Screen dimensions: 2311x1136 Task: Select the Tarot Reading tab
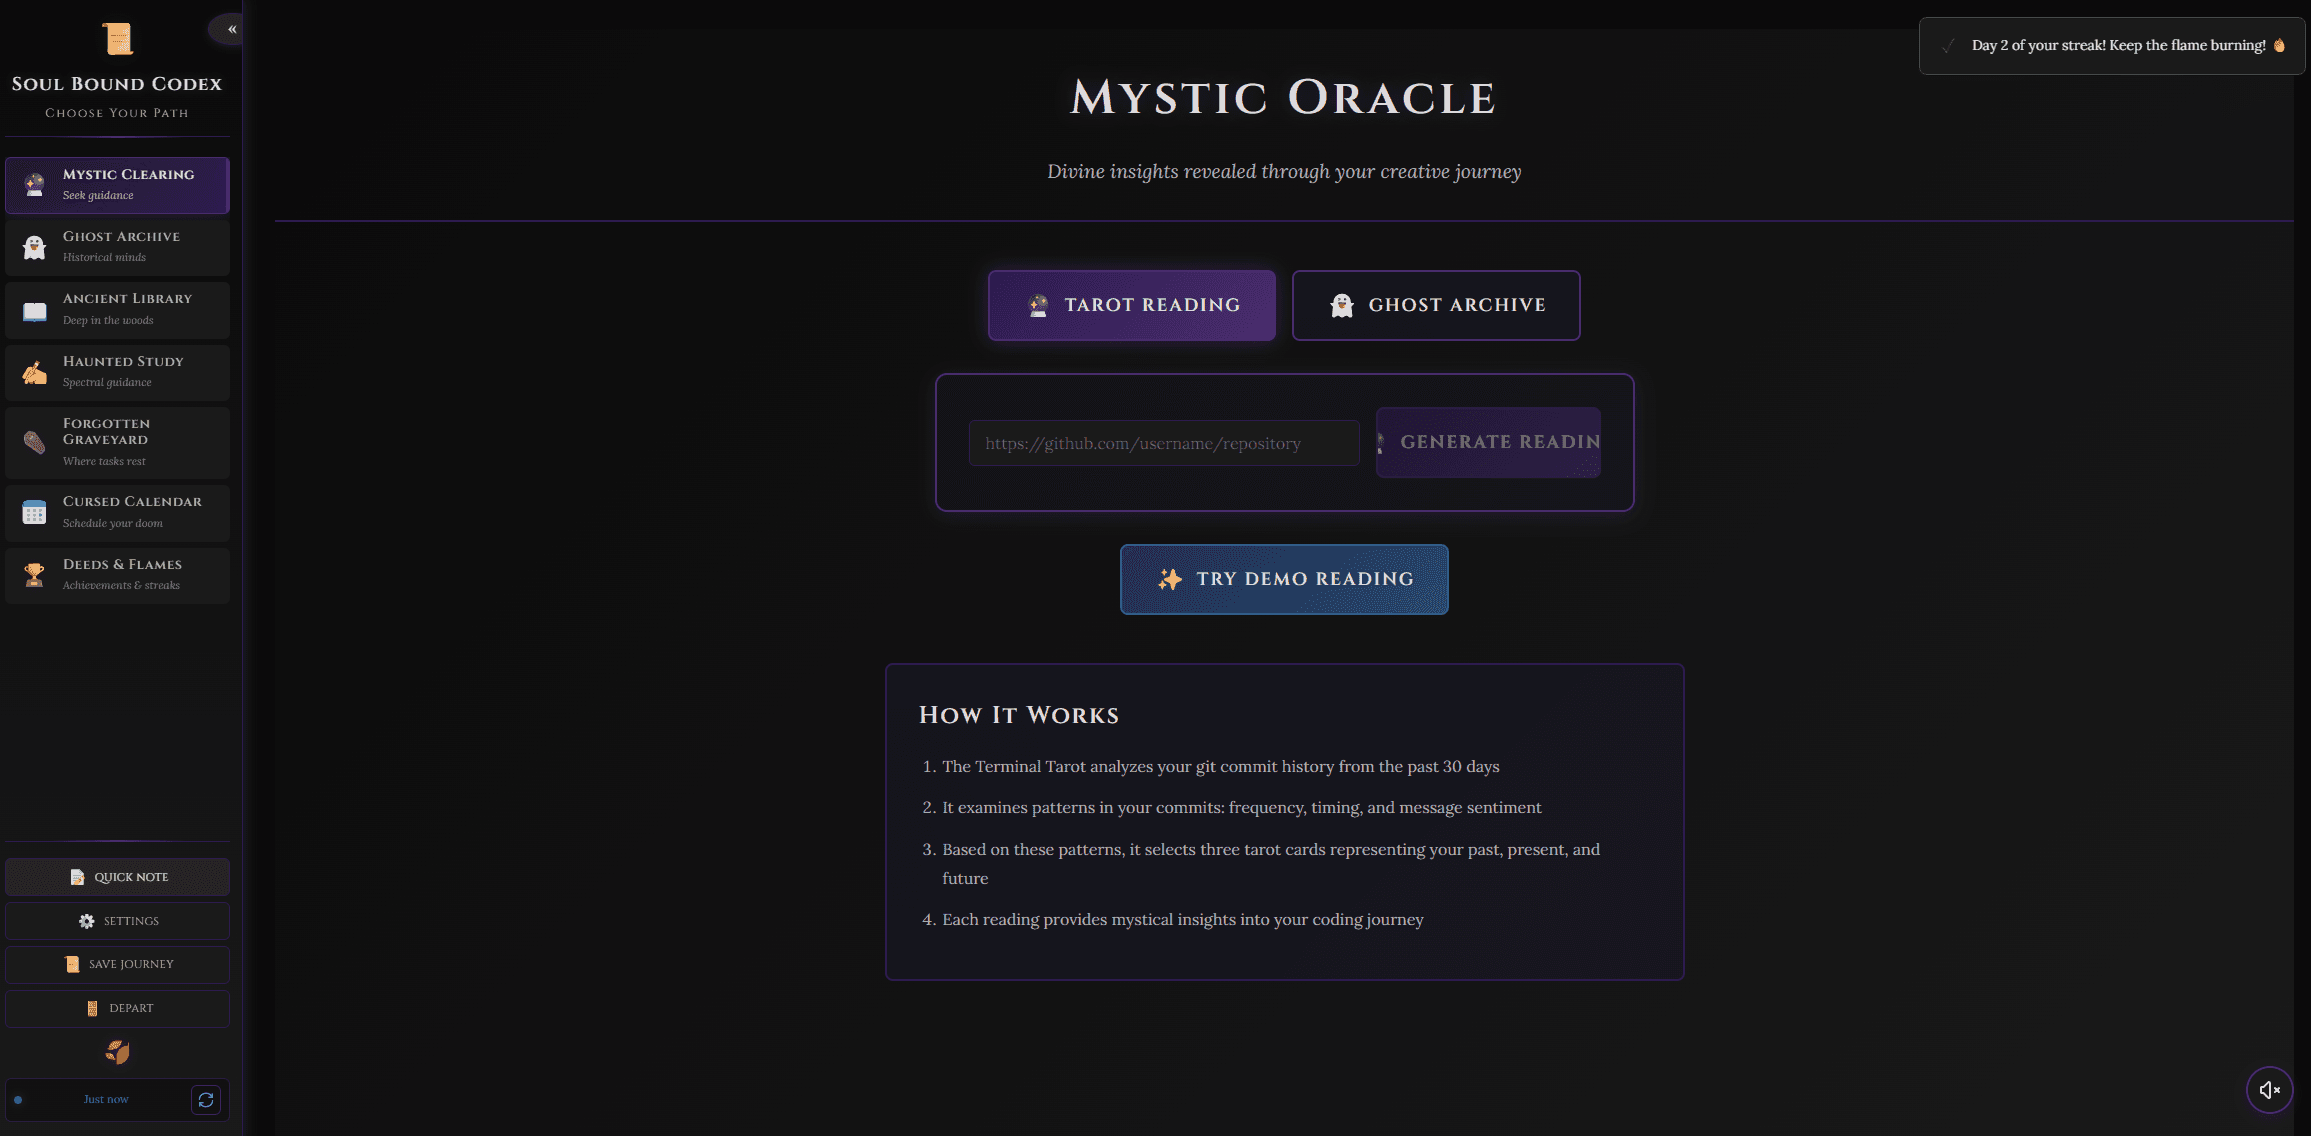click(1132, 305)
